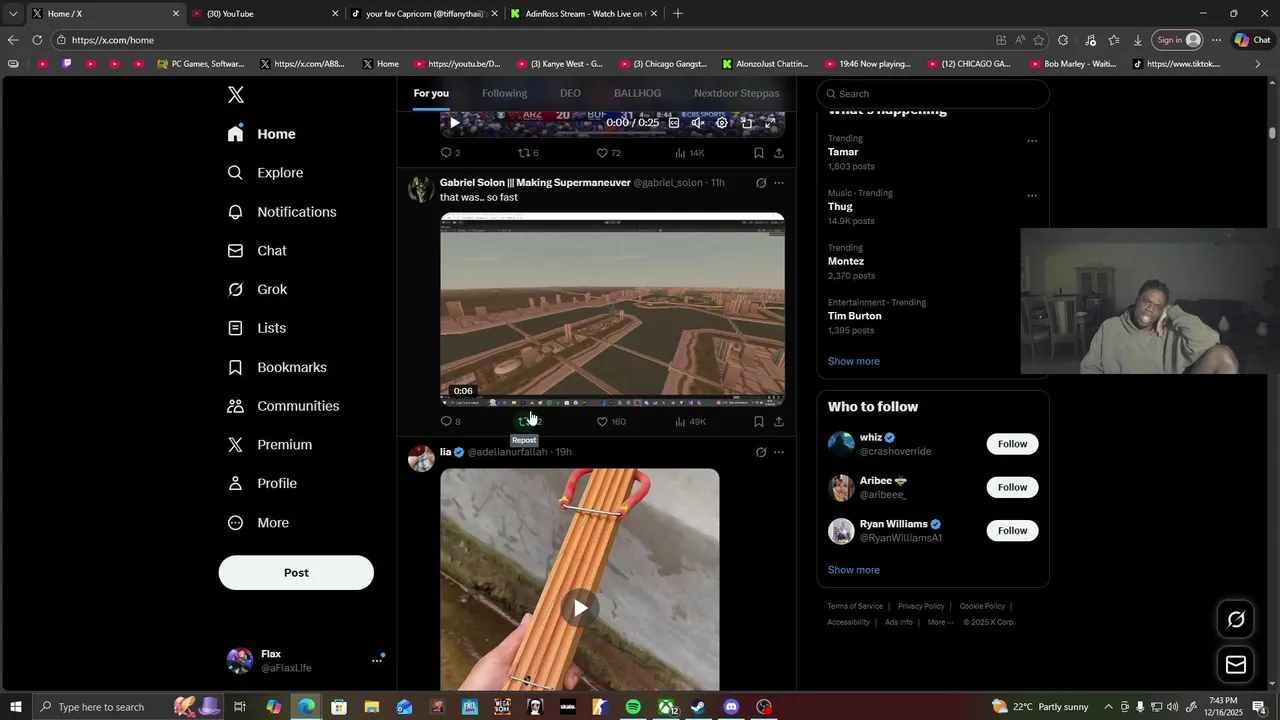This screenshot has width=1280, height=720.
Task: Open options for the Tamar trend
Action: pos(1032,141)
